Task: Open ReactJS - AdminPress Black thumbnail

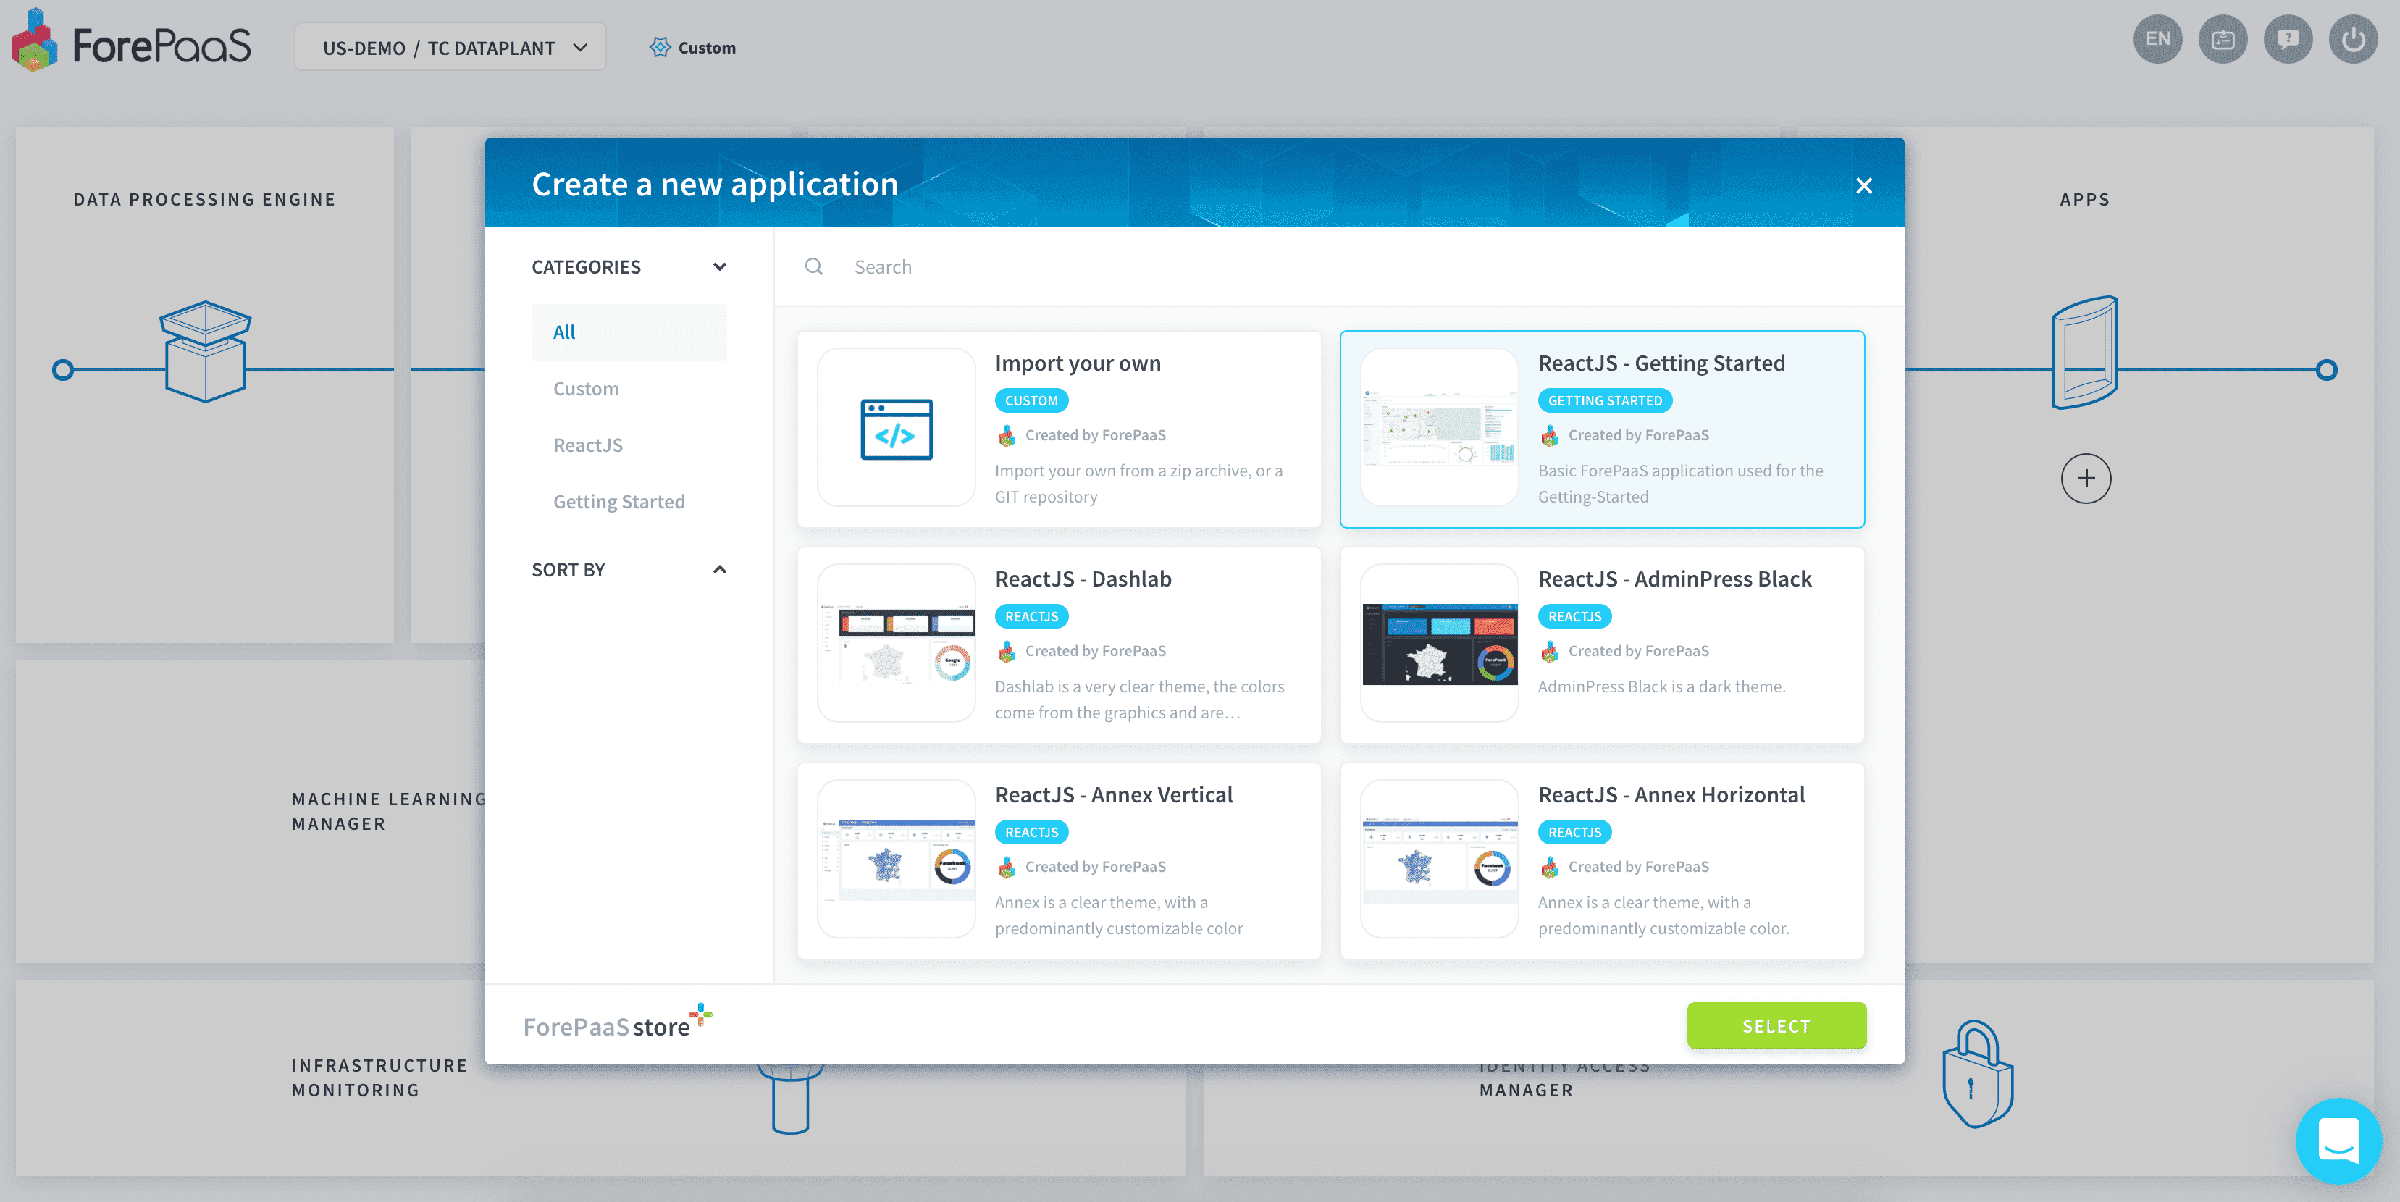Action: point(1439,643)
